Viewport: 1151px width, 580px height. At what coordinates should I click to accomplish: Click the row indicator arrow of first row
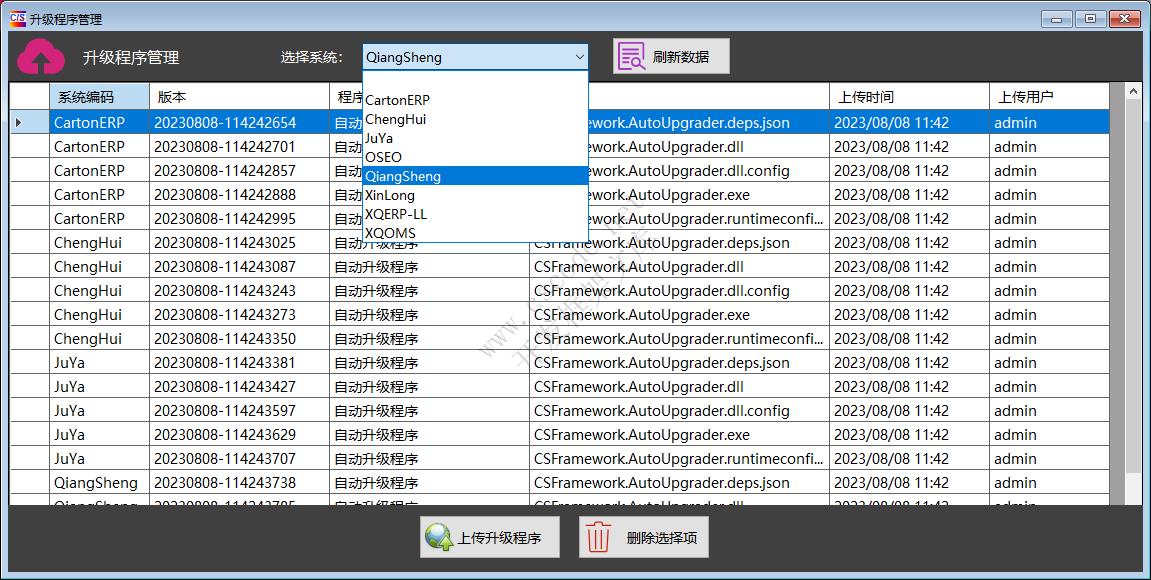point(19,123)
